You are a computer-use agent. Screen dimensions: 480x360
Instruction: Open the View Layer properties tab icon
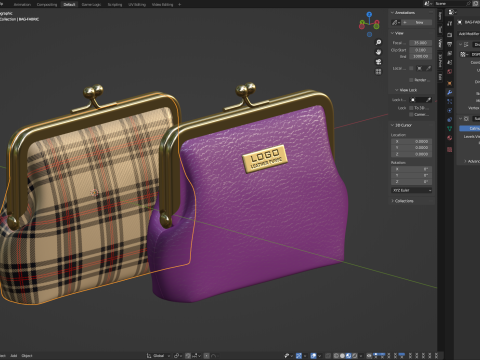click(450, 53)
